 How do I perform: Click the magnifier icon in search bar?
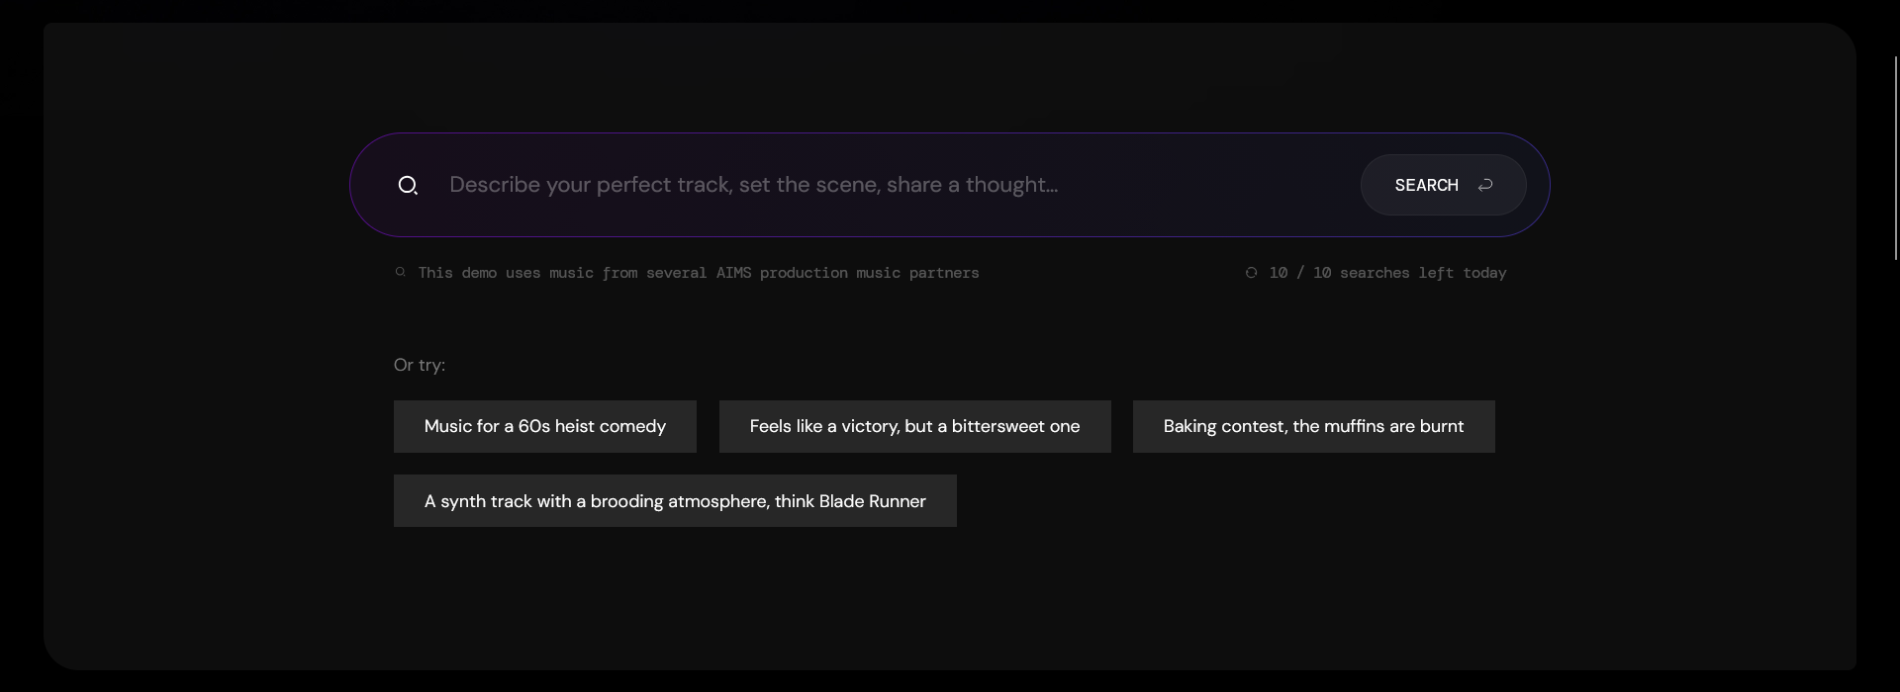click(407, 185)
